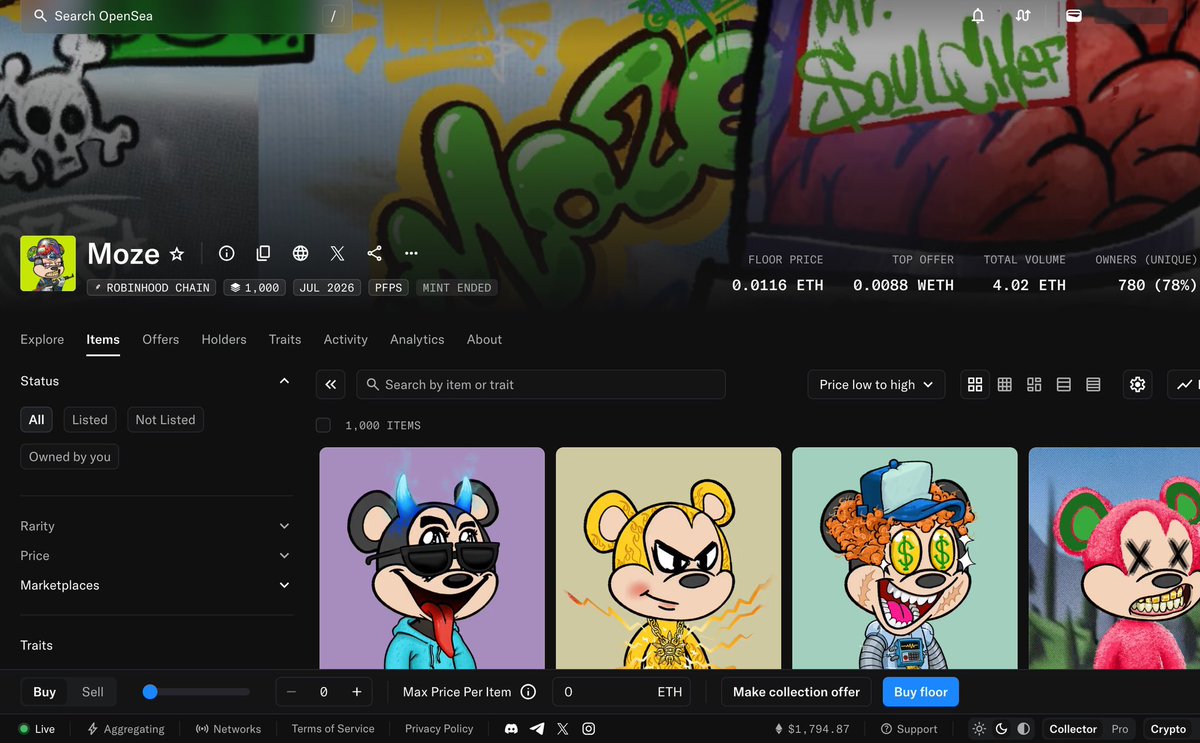Click the share icon beside Moze
This screenshot has width=1200, height=743.
(374, 254)
